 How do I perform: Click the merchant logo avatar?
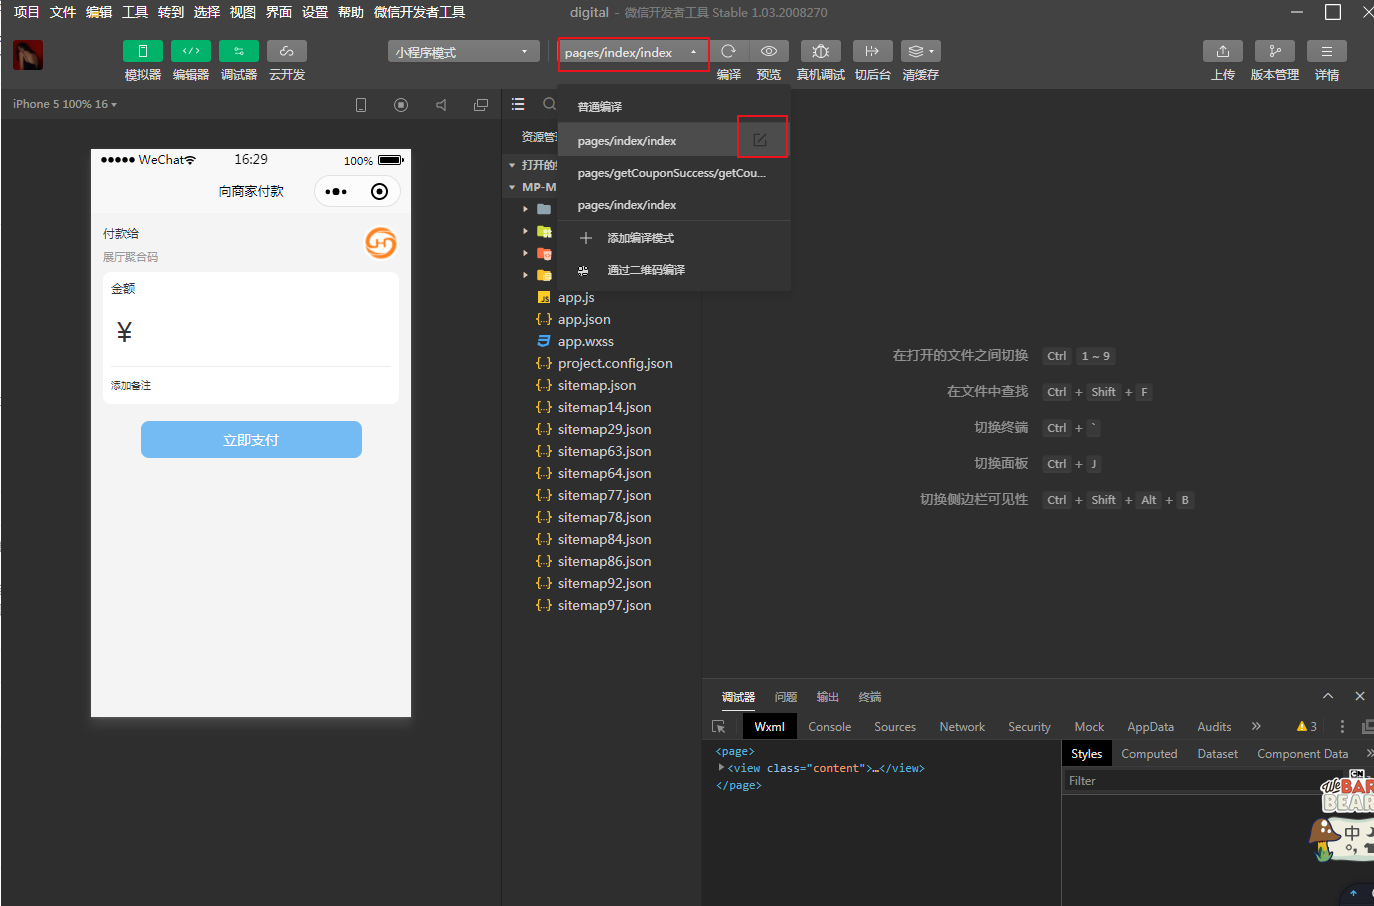(381, 243)
